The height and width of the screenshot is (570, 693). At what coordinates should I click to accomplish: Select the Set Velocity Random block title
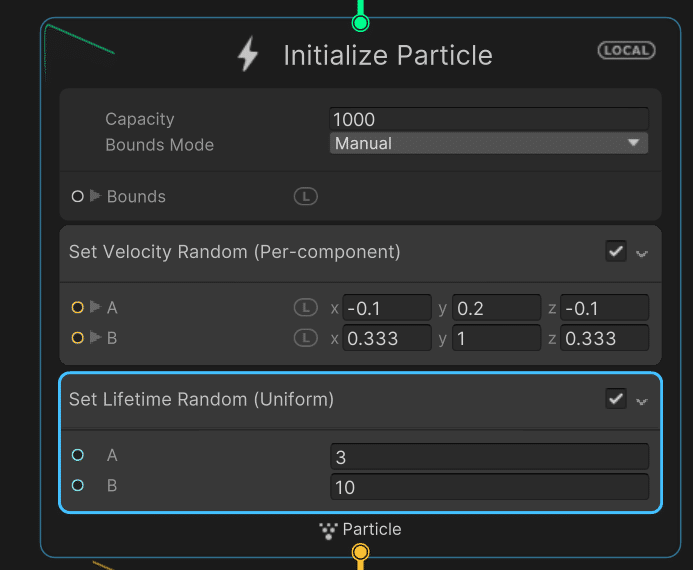(x=234, y=252)
